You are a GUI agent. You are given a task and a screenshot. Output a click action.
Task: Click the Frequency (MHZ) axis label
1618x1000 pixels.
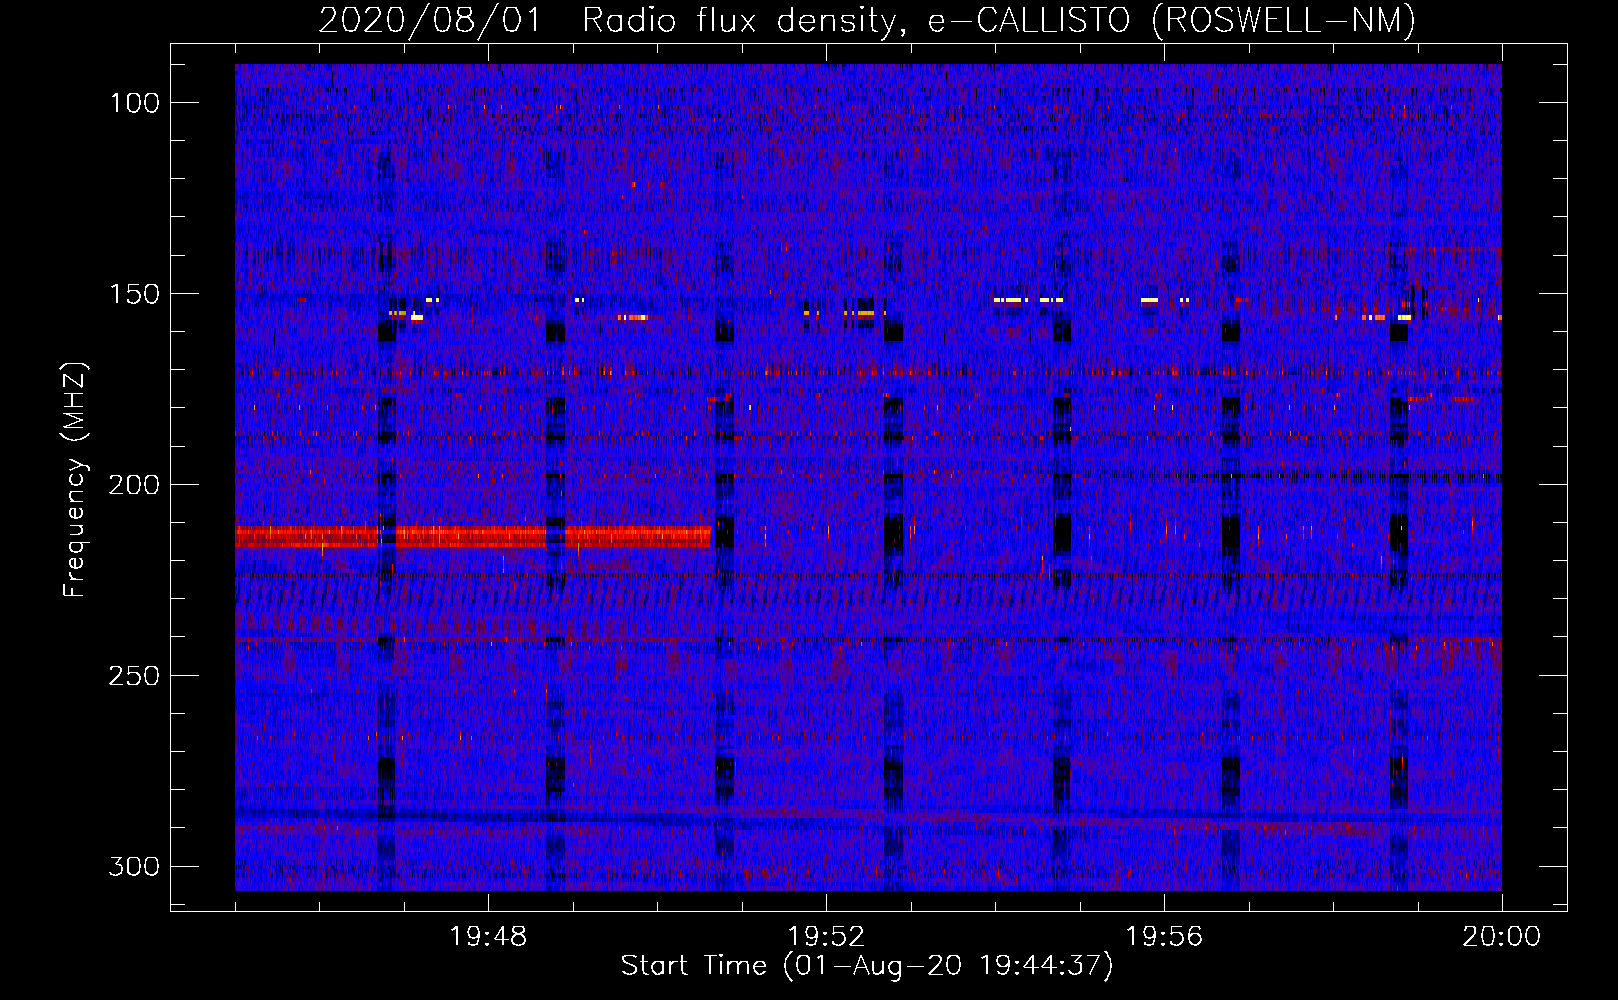[75, 479]
